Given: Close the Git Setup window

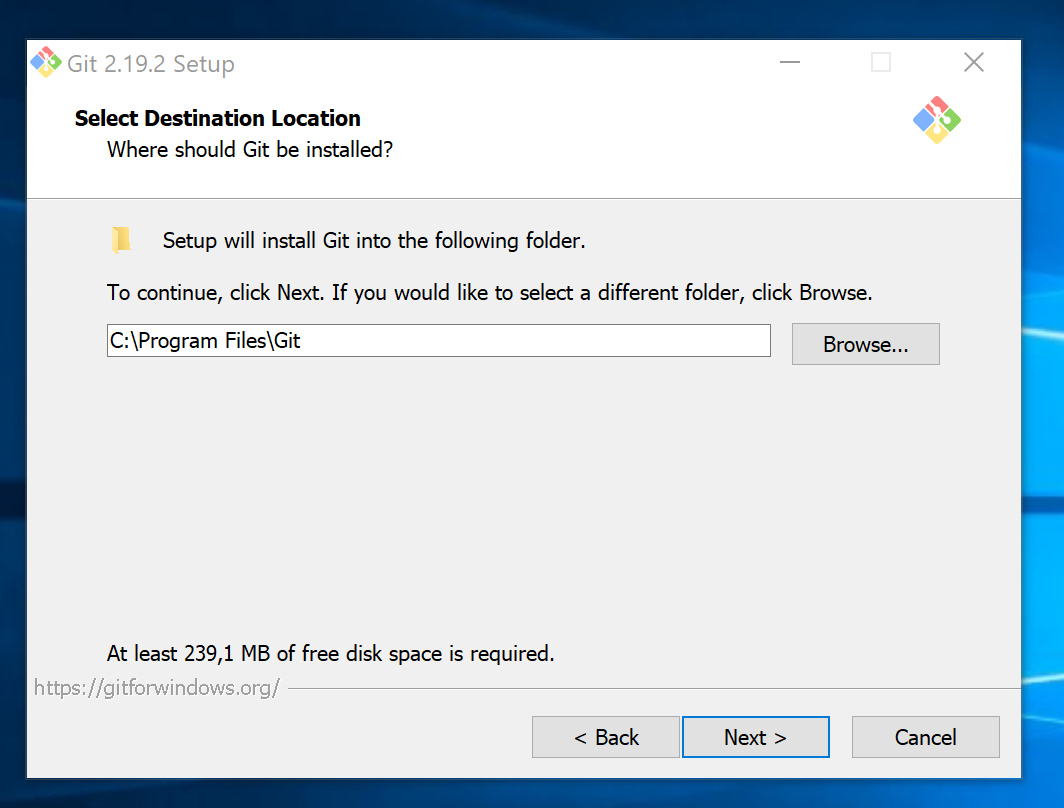Looking at the screenshot, I should coord(974,62).
